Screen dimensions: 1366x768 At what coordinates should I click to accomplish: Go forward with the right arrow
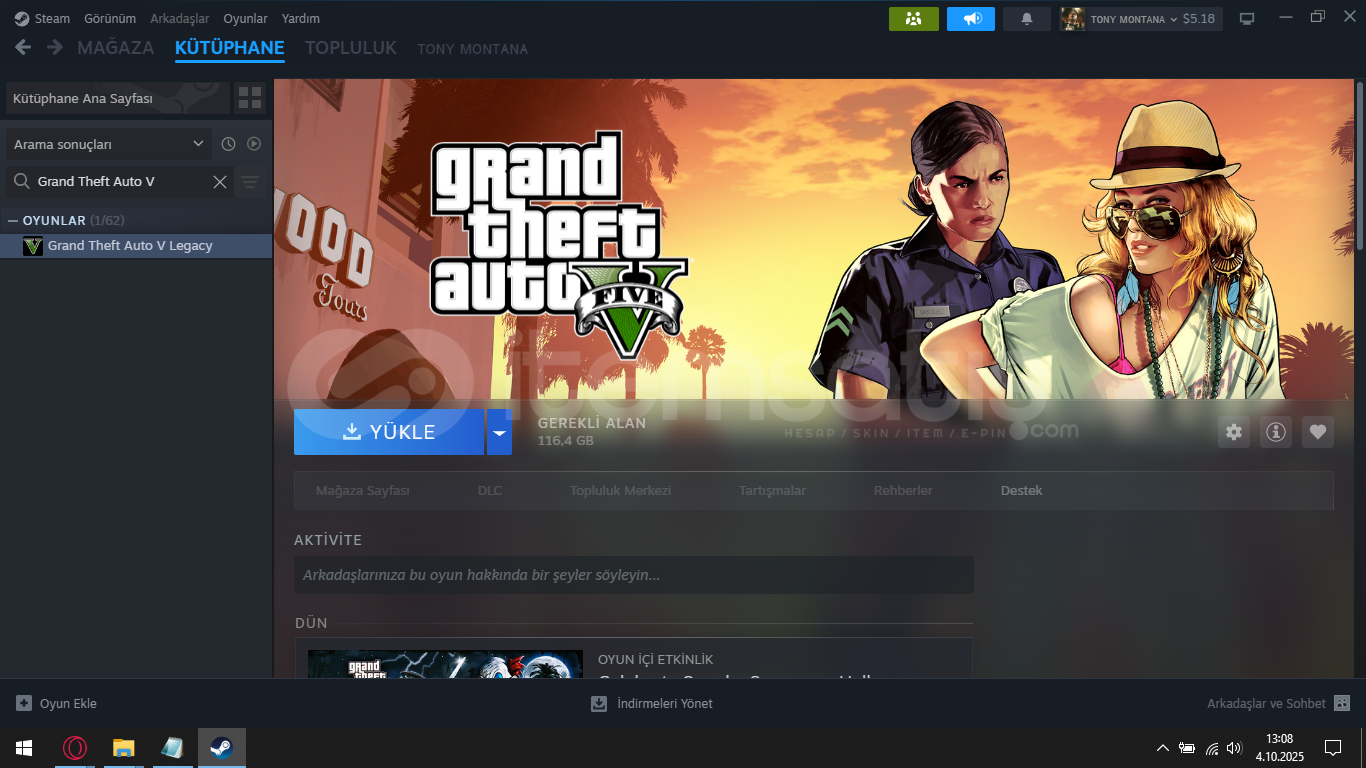pos(55,48)
